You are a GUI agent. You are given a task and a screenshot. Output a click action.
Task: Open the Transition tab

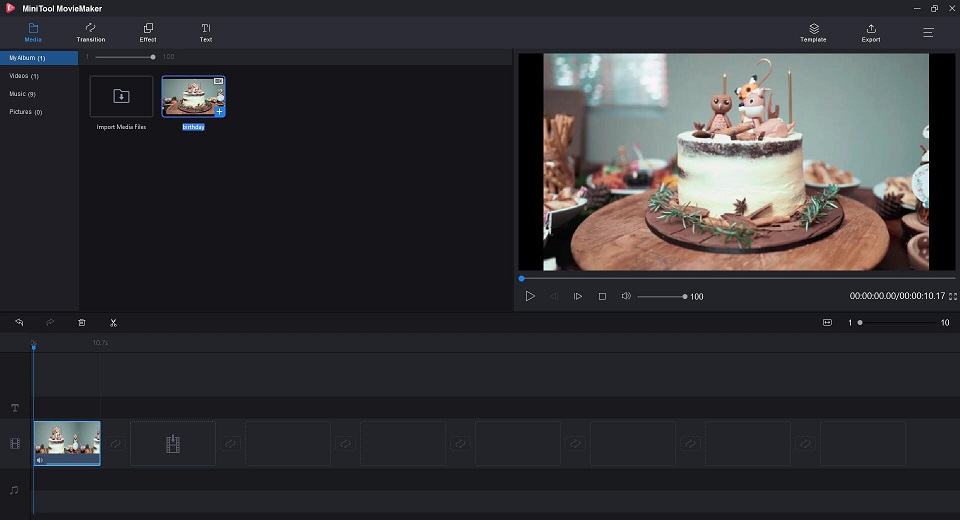(x=91, y=33)
